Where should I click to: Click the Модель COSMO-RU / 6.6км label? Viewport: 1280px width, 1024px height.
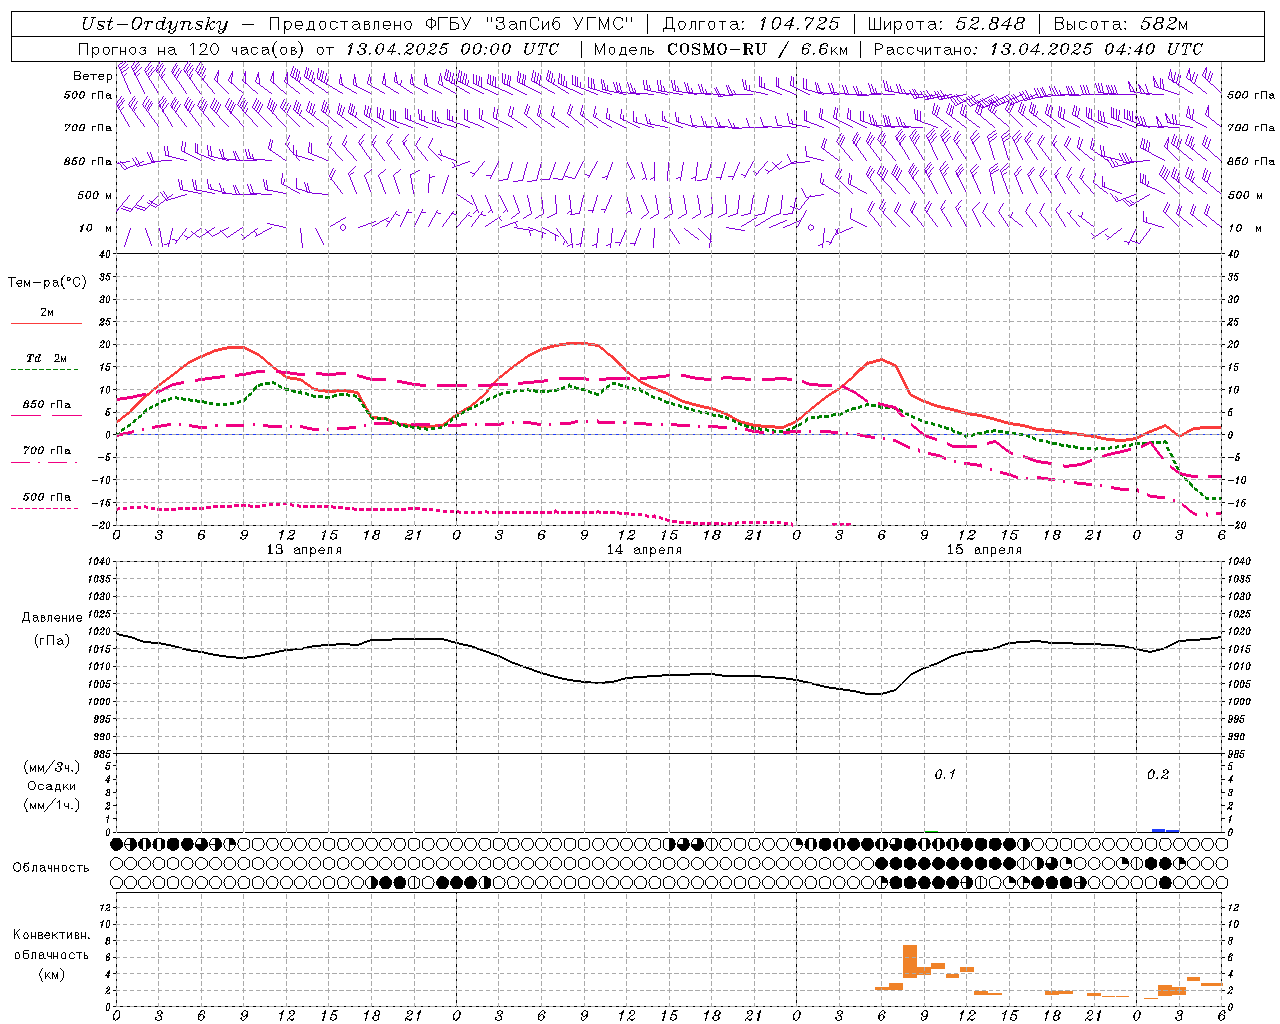pyautogui.click(x=720, y=49)
